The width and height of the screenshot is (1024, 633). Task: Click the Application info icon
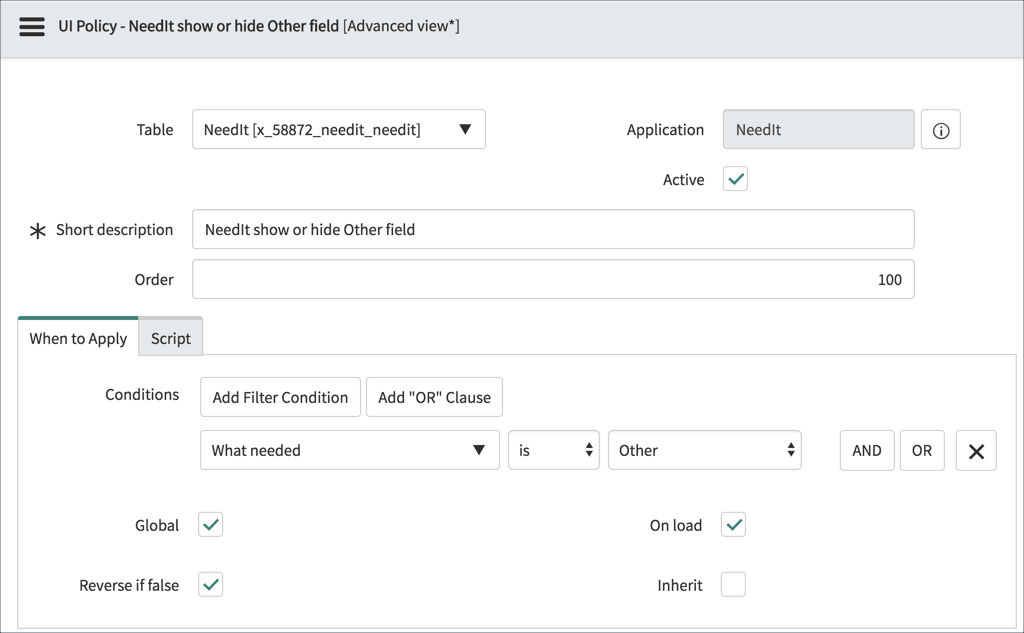tap(940, 129)
